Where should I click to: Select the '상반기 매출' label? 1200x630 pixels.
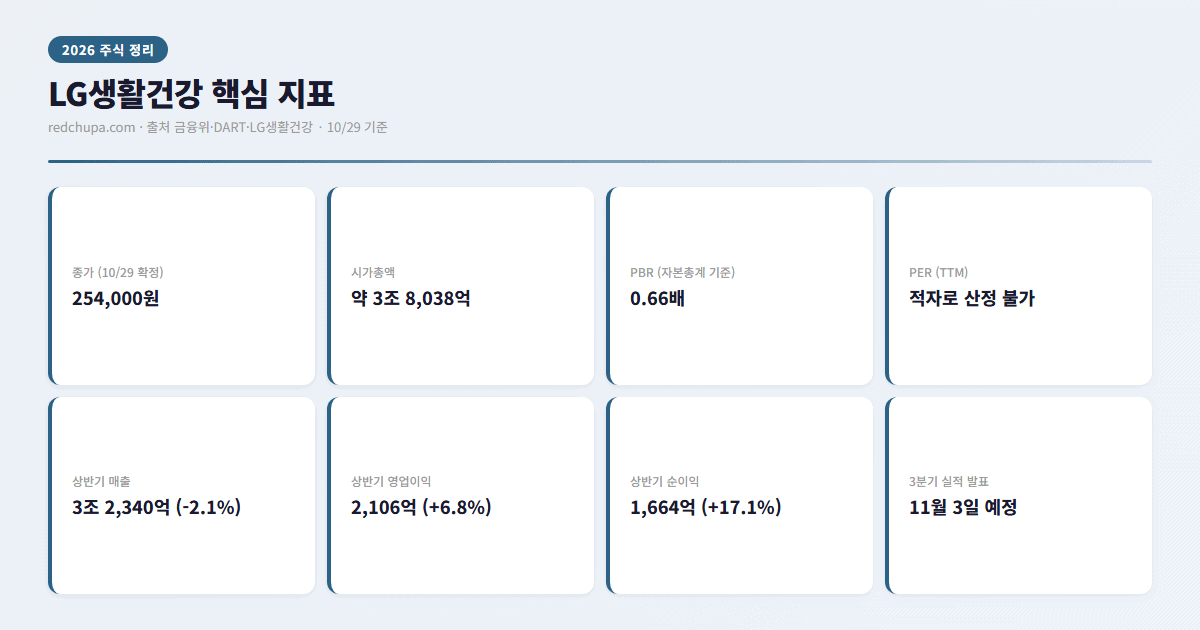[x=101, y=481]
